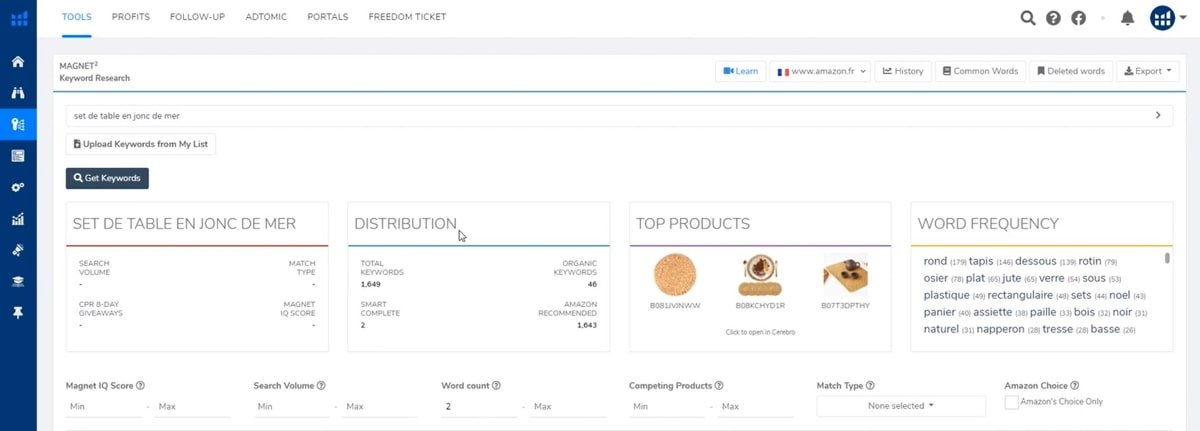Open the help question mark icon
Image resolution: width=1200 pixels, height=431 pixels.
1053,18
